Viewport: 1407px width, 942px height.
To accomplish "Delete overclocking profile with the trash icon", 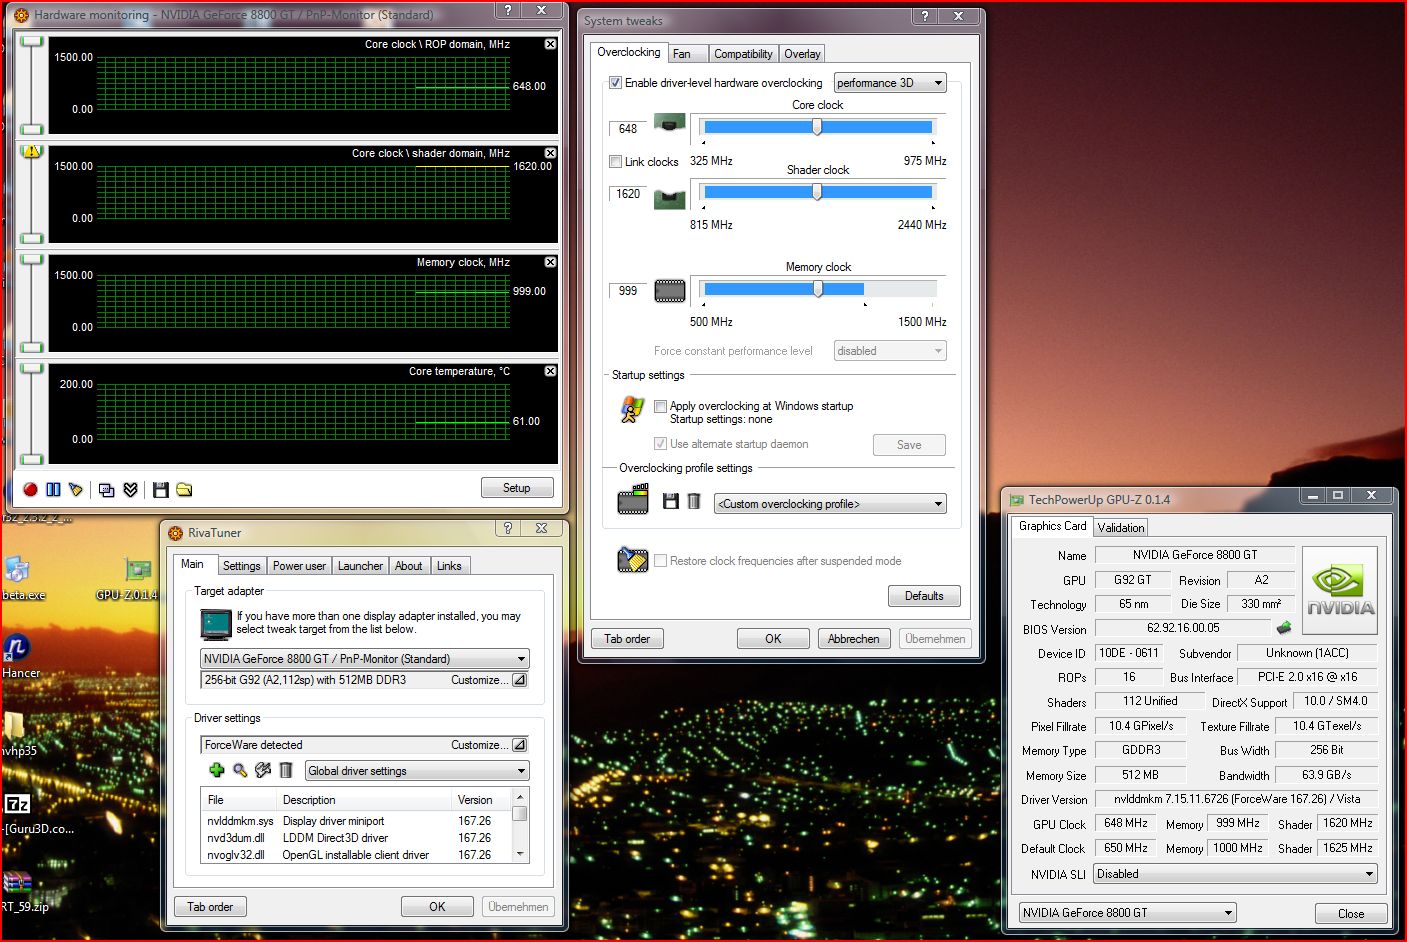I will (694, 501).
